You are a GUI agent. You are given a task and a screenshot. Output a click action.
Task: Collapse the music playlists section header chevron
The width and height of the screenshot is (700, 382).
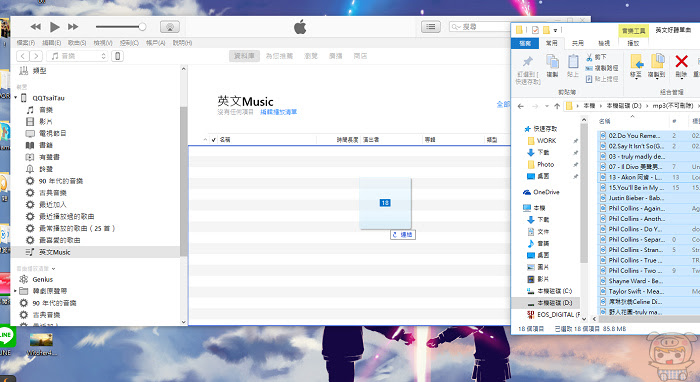click(x=54, y=269)
